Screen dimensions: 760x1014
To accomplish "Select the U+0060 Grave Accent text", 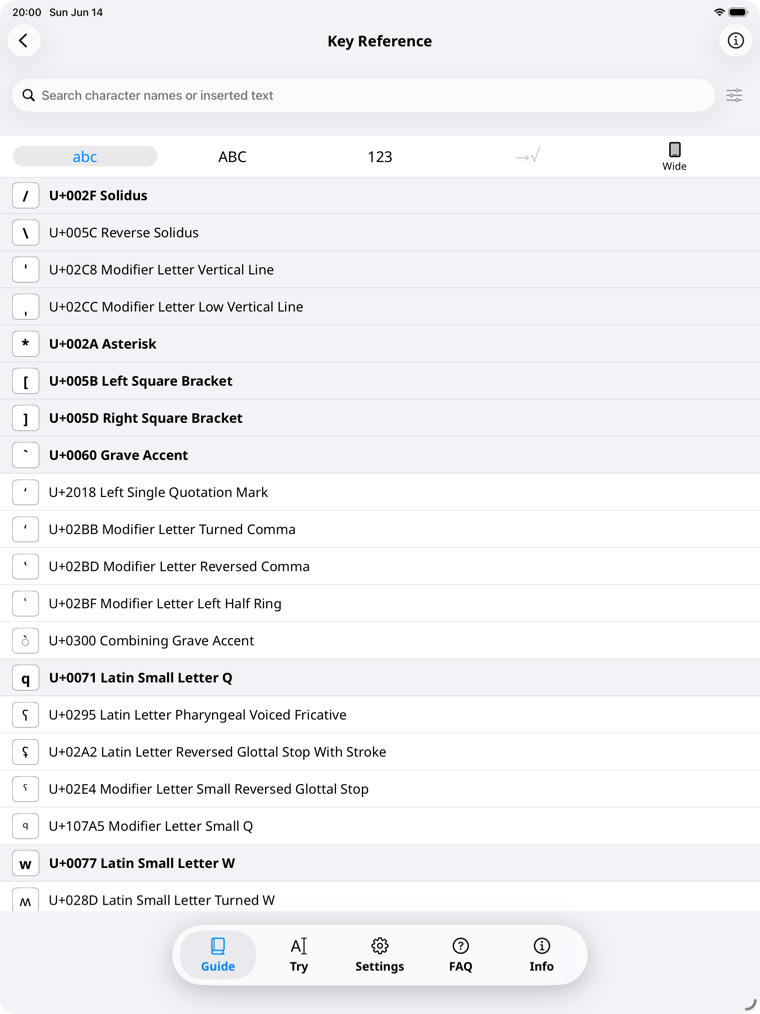I will pos(118,455).
